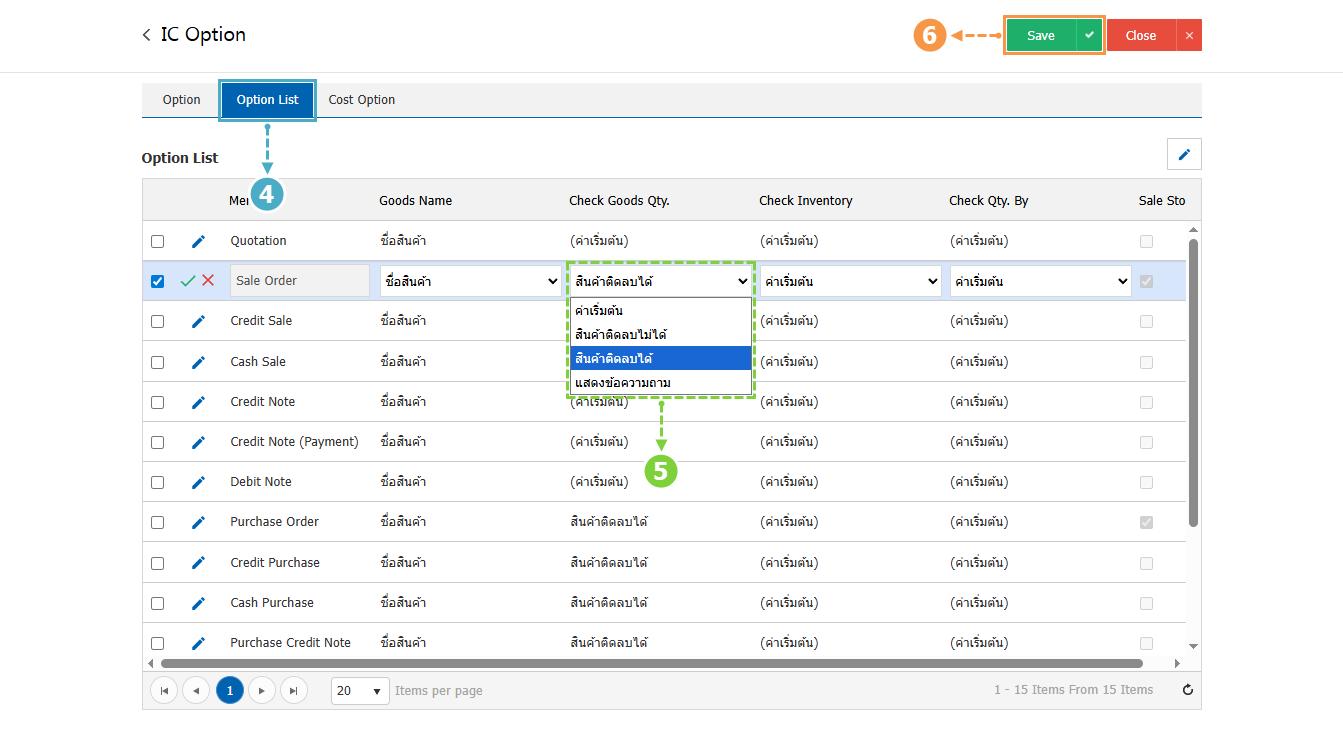Cancel Sale Order row edit with red X
Viewport: 1343px width, 730px height.
208,281
